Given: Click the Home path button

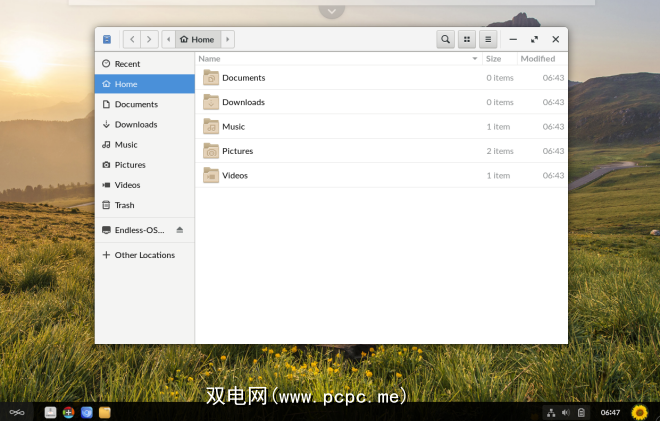Looking at the screenshot, I should tap(197, 40).
